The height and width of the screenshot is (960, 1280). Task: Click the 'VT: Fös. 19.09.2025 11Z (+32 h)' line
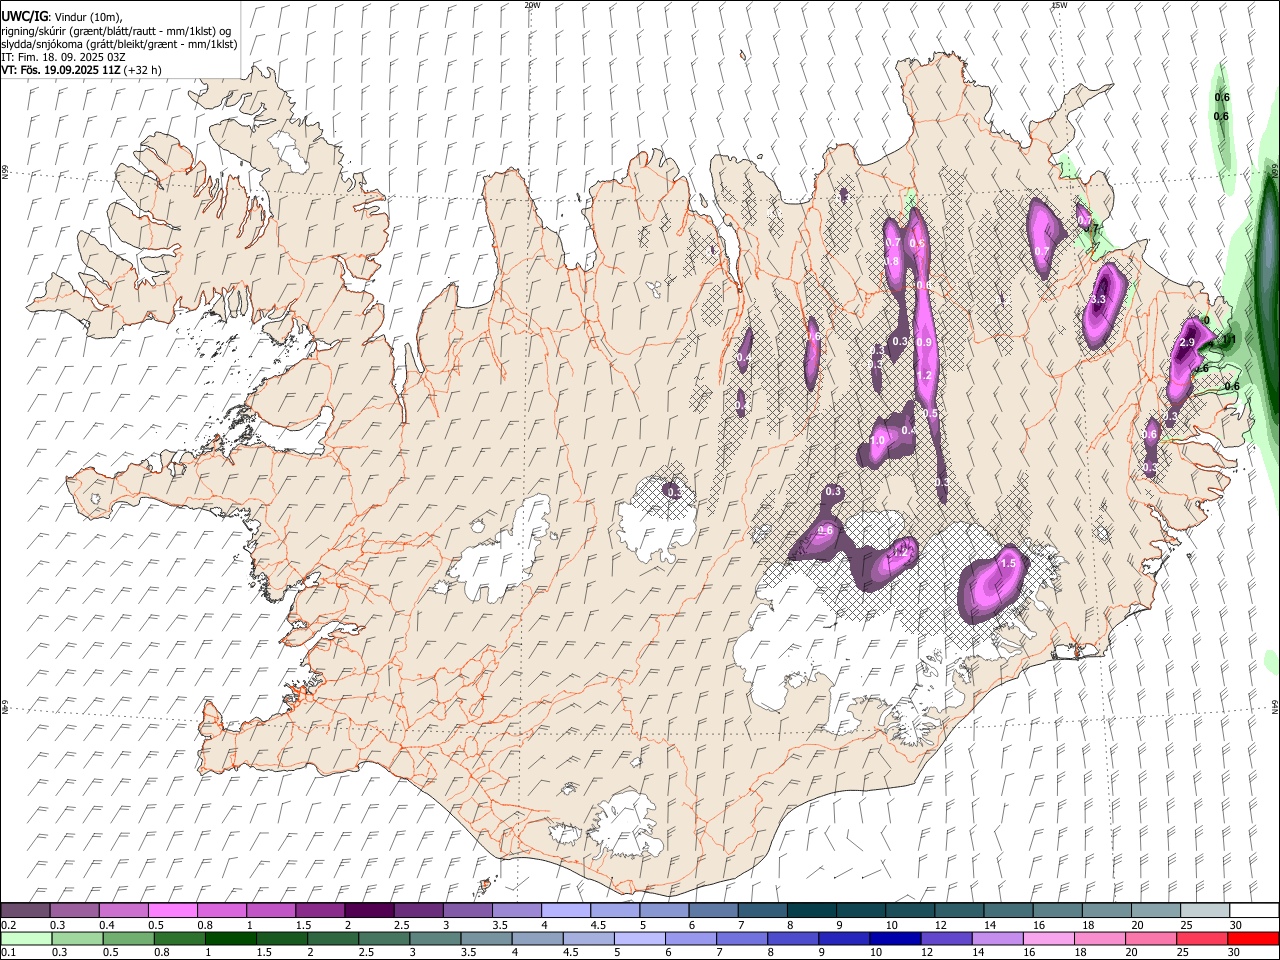pos(81,70)
